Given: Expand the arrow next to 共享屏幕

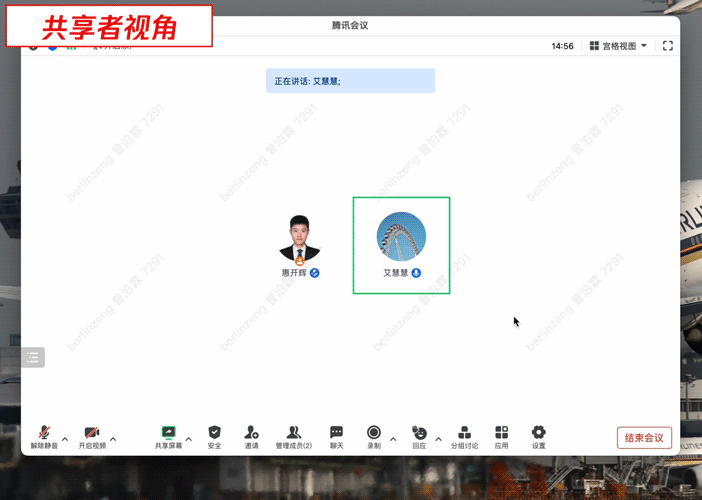Looking at the screenshot, I should (x=189, y=439).
